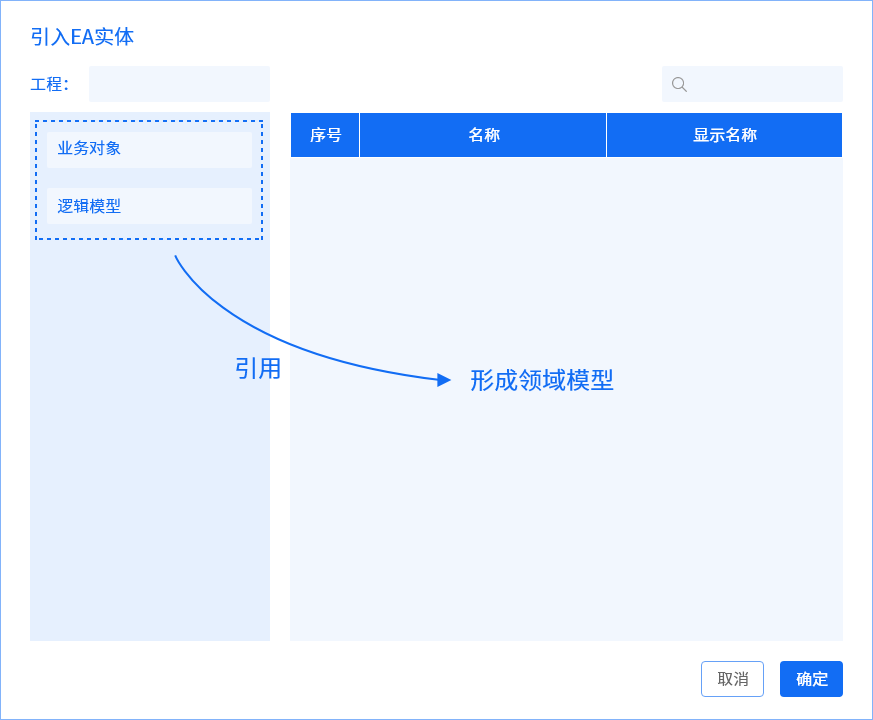Select the 逻辑模型 item in left panel

(149, 207)
